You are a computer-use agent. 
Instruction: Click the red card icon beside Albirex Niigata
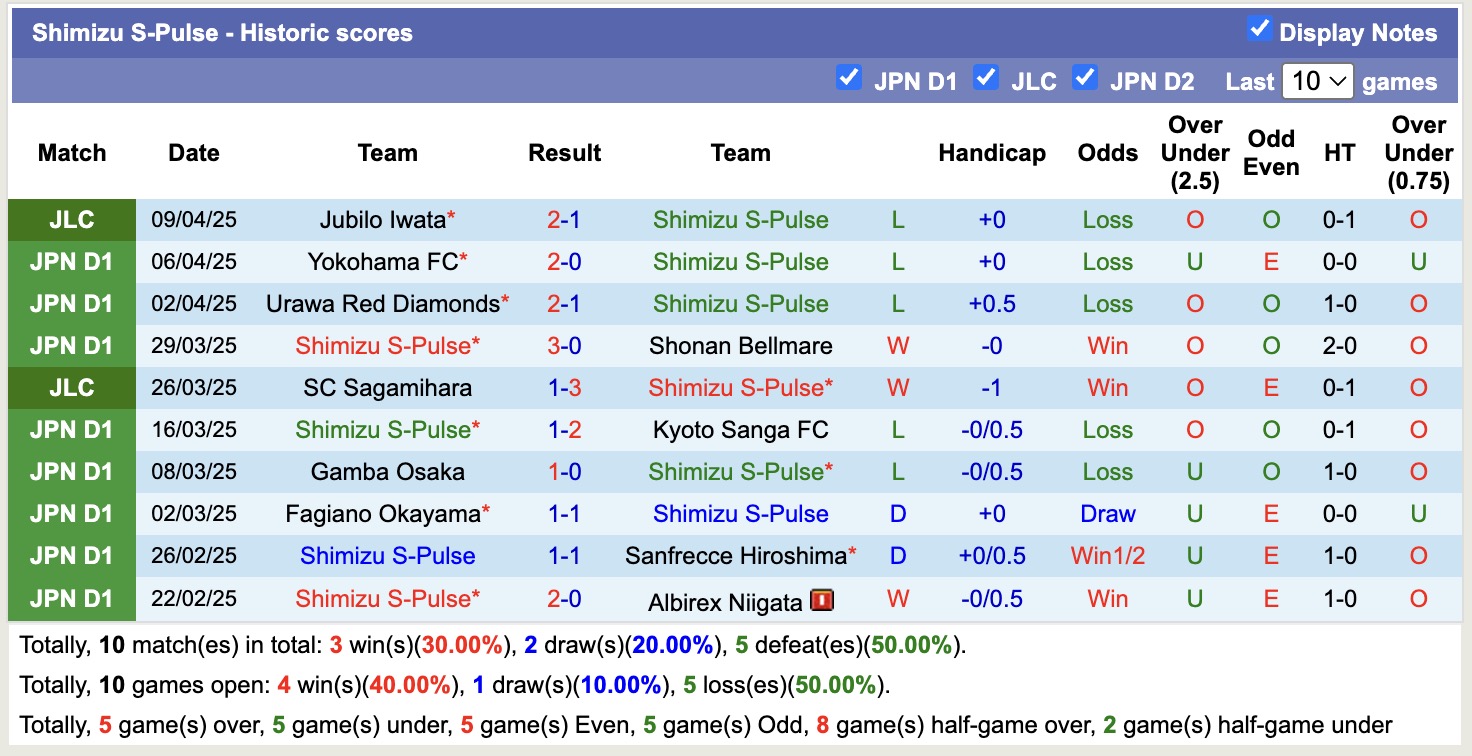coord(823,600)
